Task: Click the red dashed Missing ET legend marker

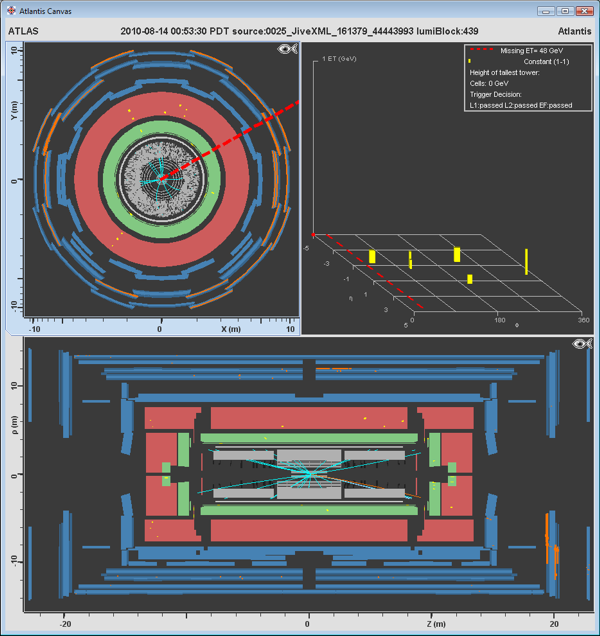Action: [x=489, y=50]
